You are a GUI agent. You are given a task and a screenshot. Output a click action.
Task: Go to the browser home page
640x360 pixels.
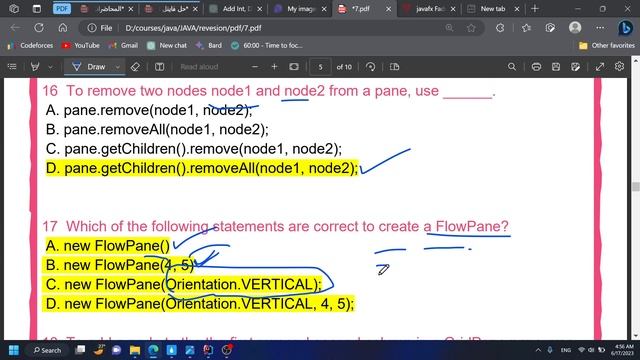pos(63,28)
